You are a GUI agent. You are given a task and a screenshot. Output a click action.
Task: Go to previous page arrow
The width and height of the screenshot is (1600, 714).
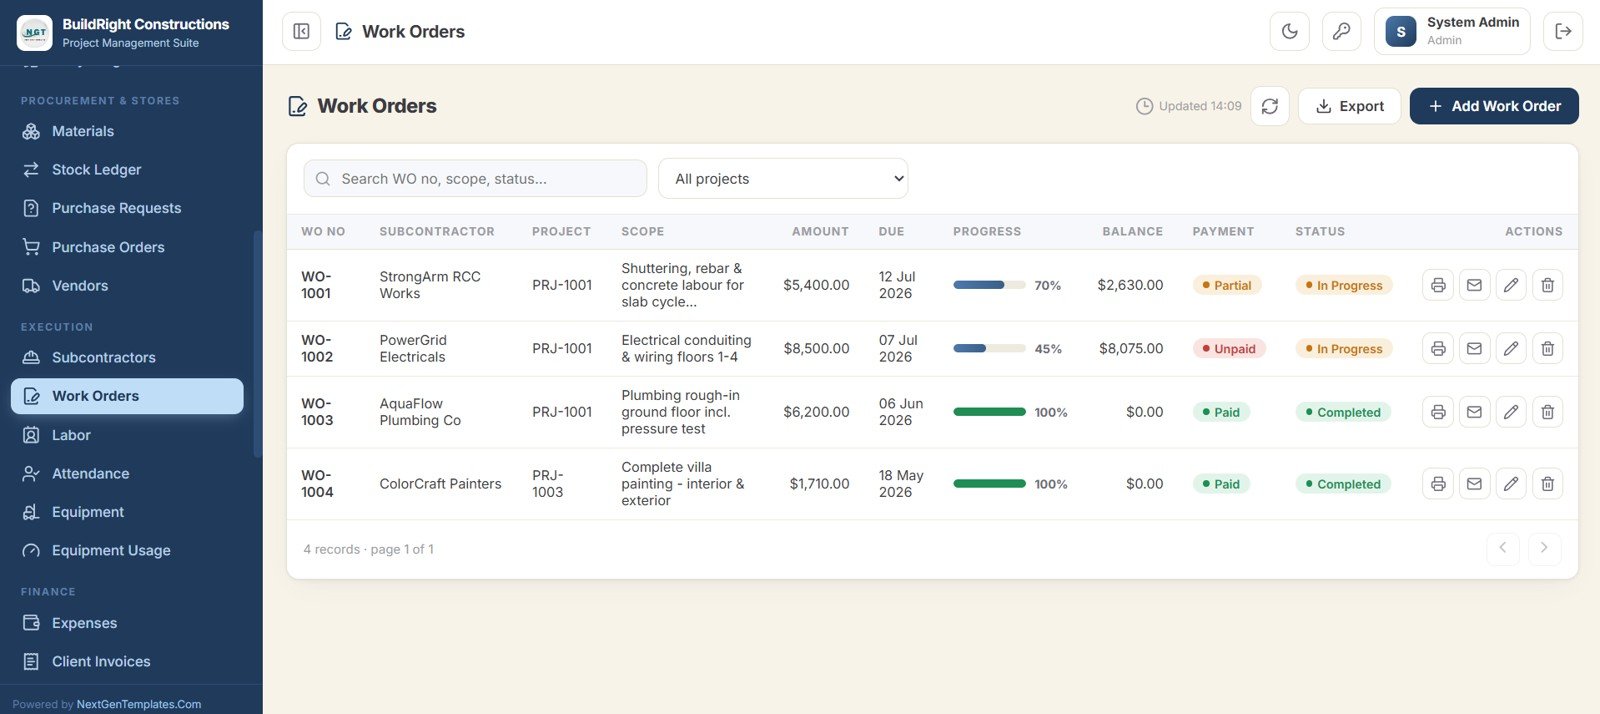tap(1503, 548)
